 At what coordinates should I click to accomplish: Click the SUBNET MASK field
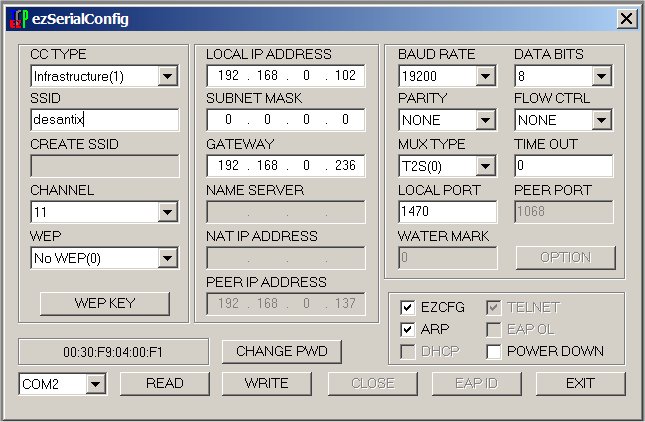286,120
